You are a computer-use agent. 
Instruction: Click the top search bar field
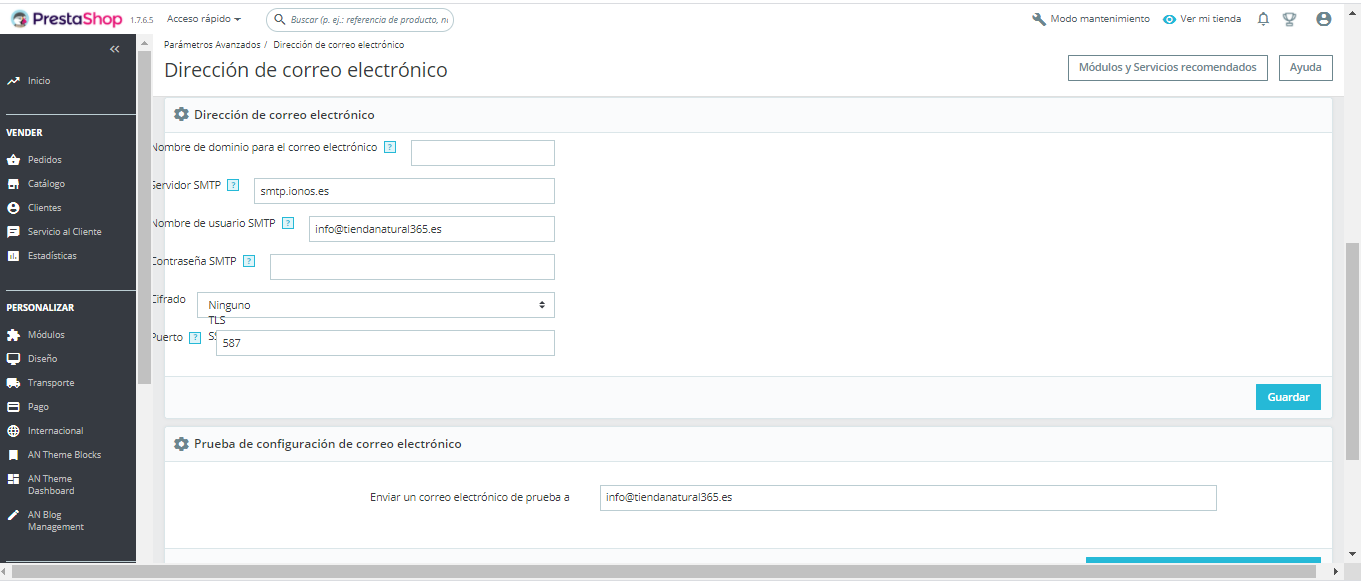360,19
